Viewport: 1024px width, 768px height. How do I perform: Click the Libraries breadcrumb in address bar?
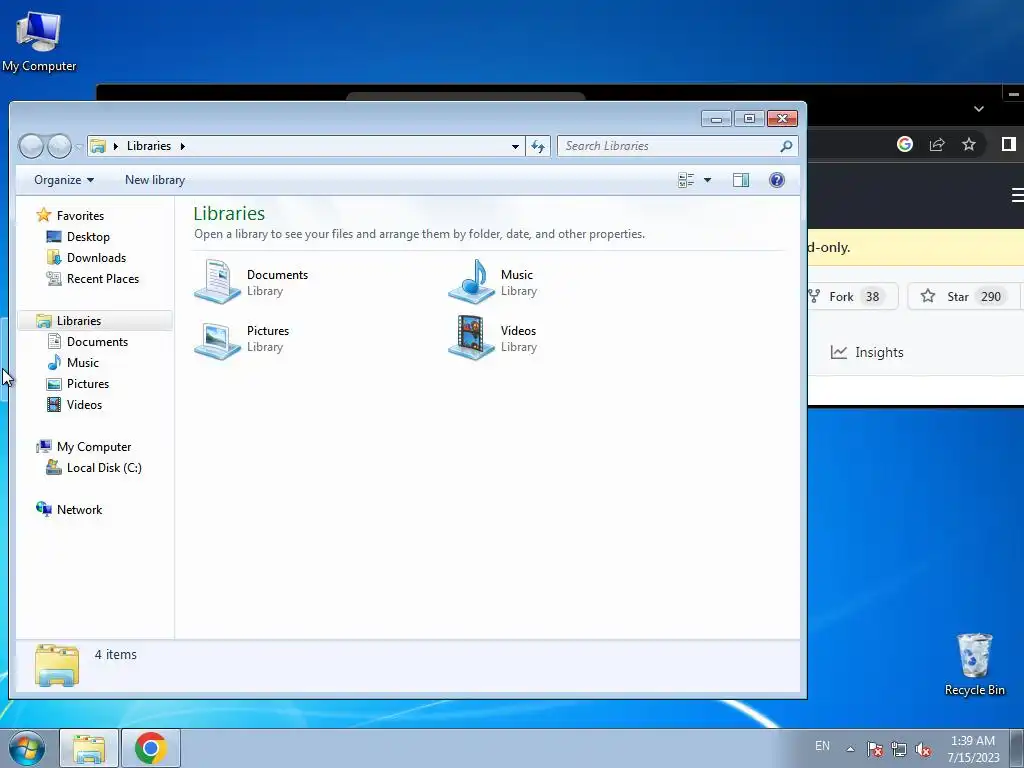[x=149, y=146]
